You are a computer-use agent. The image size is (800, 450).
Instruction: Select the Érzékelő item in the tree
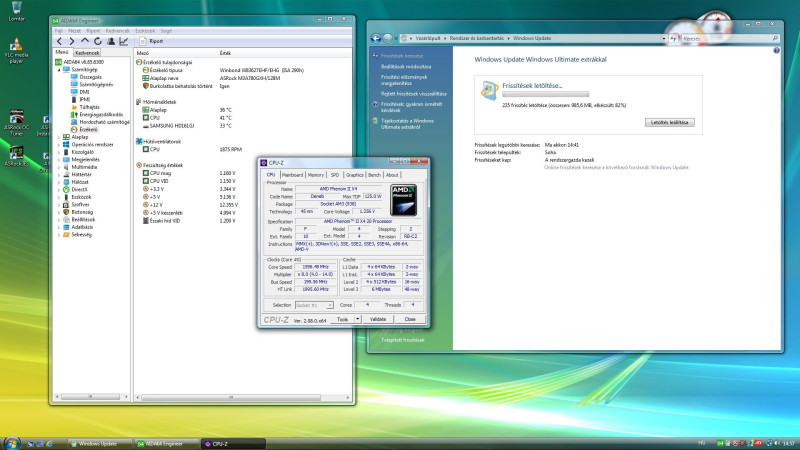(x=88, y=129)
